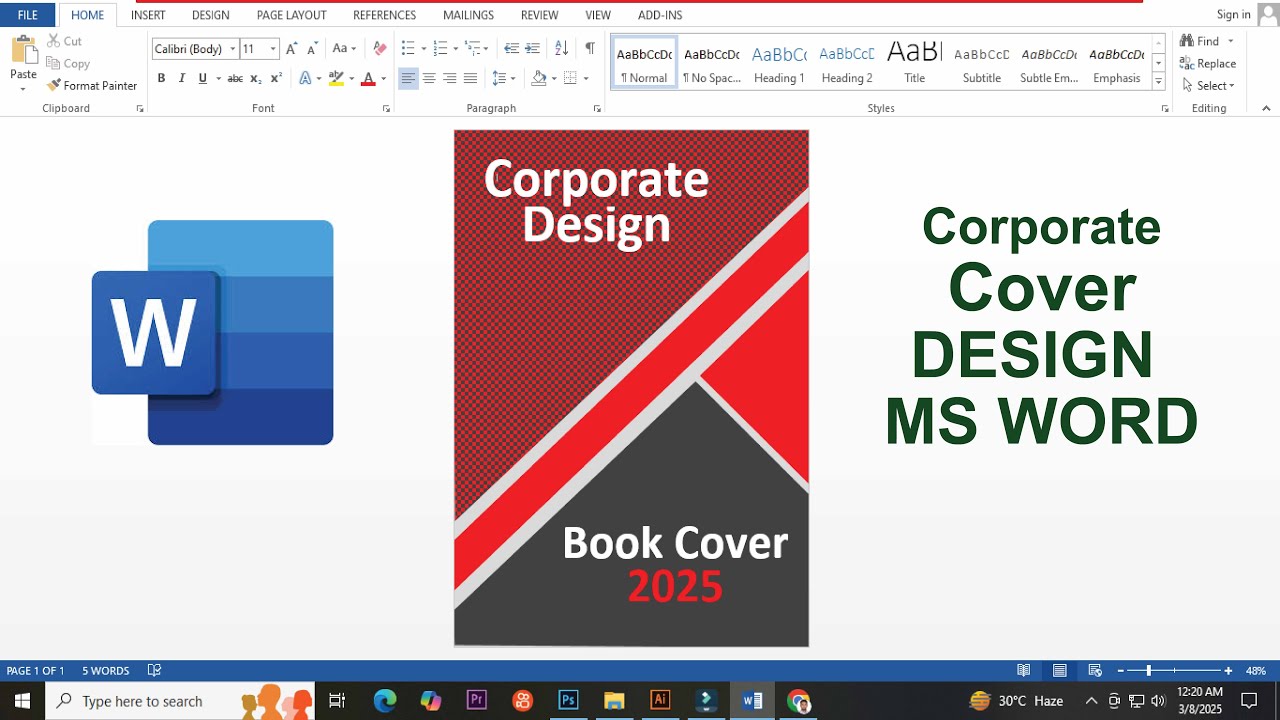Show paragraph marks with pilcrow icon
The image size is (1280, 720).
[590, 48]
